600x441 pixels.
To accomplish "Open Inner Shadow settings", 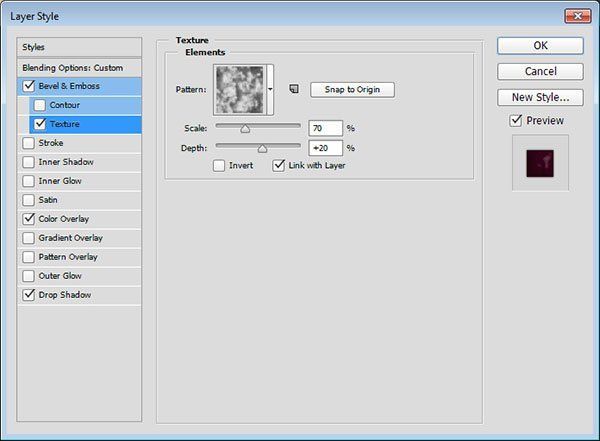I will (79, 162).
